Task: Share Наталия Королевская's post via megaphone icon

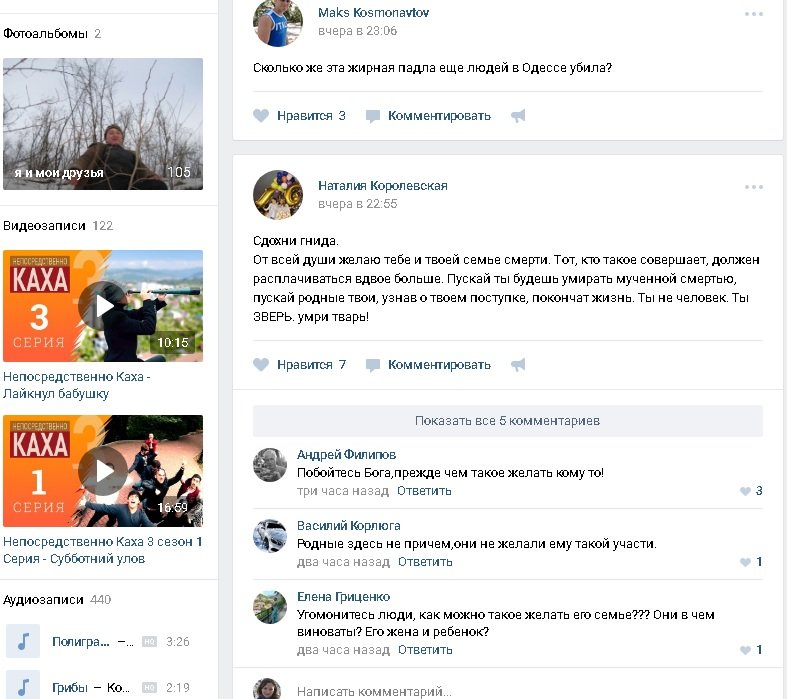Action: pyautogui.click(x=518, y=365)
